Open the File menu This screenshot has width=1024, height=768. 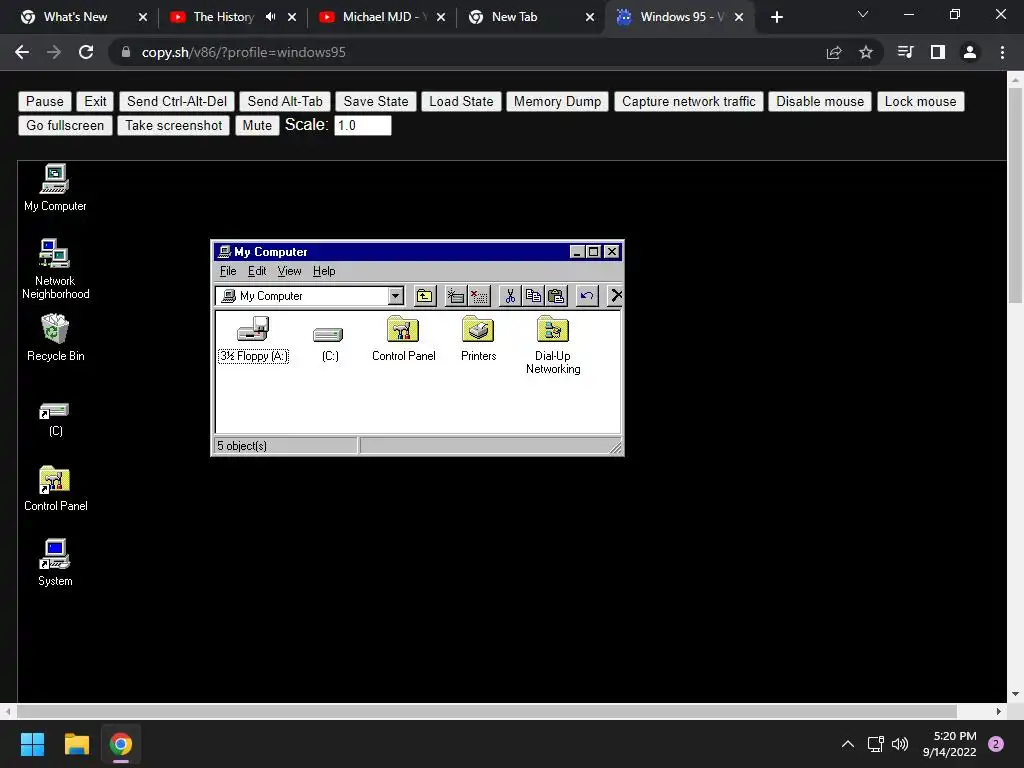coord(228,271)
